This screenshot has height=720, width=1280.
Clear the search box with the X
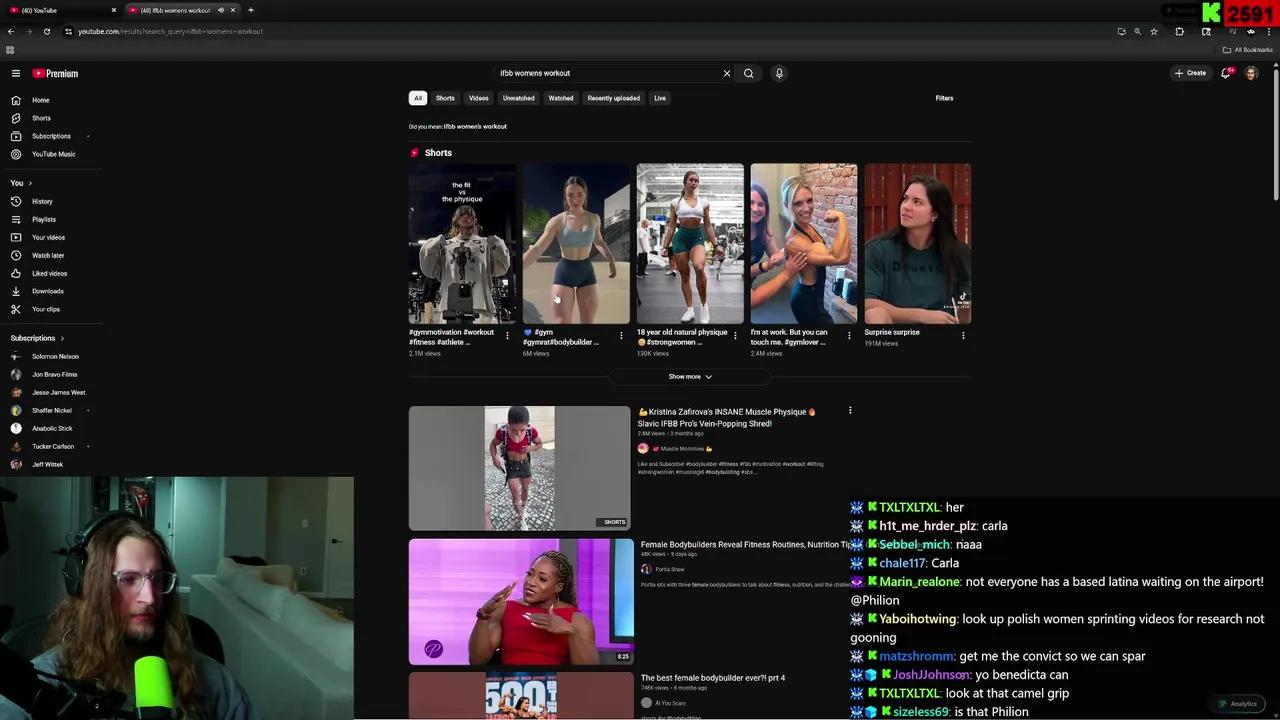click(727, 73)
